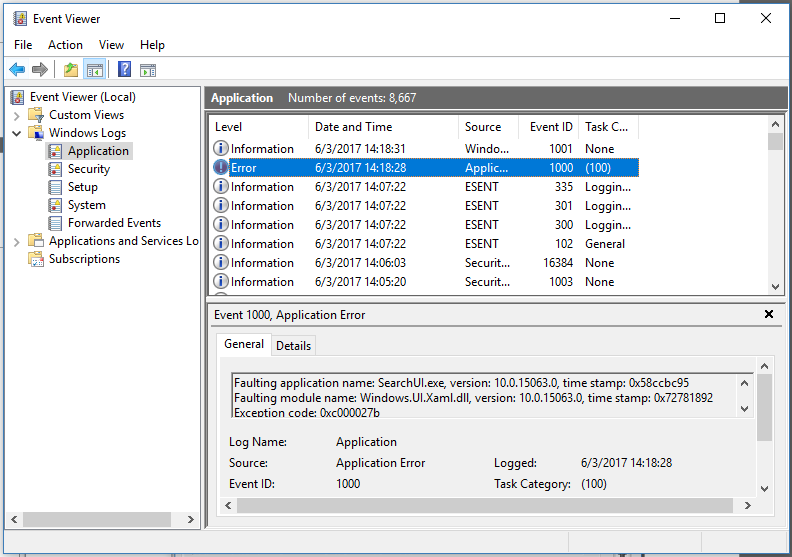This screenshot has width=792, height=557.
Task: Click the Event Viewer title bar icon
Action: pos(20,19)
